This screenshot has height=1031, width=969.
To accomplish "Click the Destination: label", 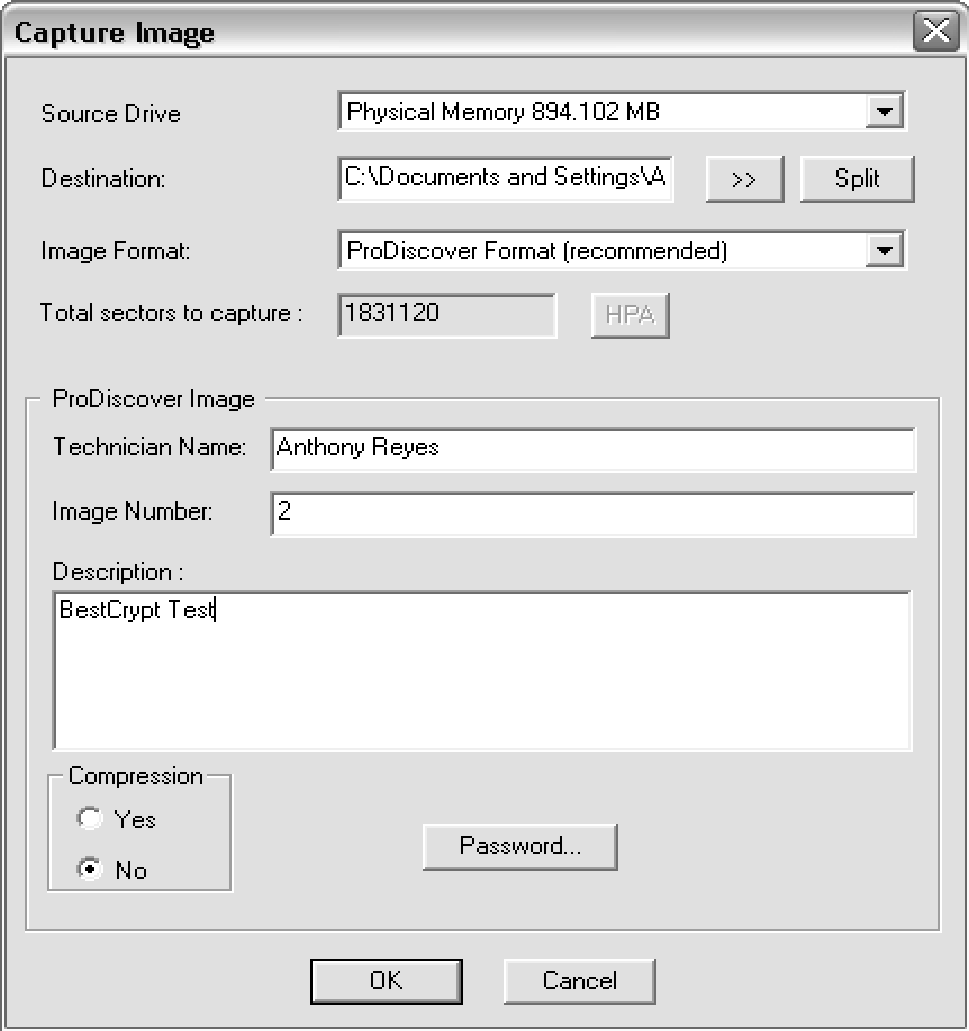I will pos(103,179).
